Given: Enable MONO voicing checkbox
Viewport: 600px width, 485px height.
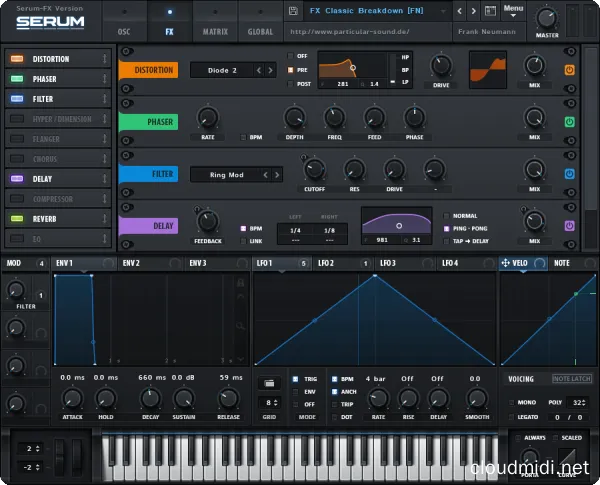Looking at the screenshot, I should (x=512, y=402).
